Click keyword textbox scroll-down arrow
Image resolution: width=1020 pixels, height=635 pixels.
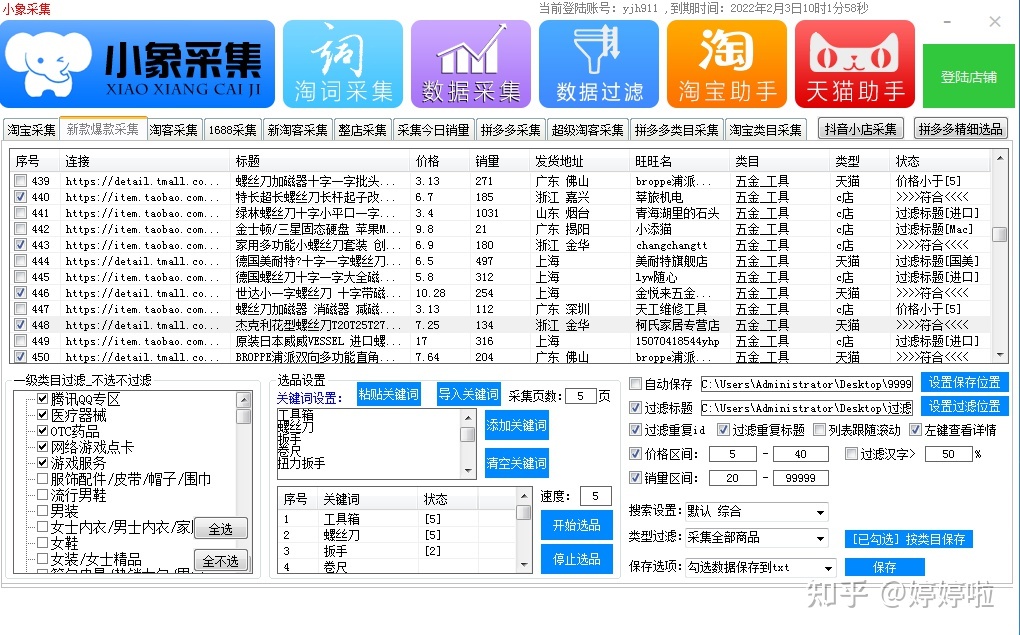[x=468, y=470]
